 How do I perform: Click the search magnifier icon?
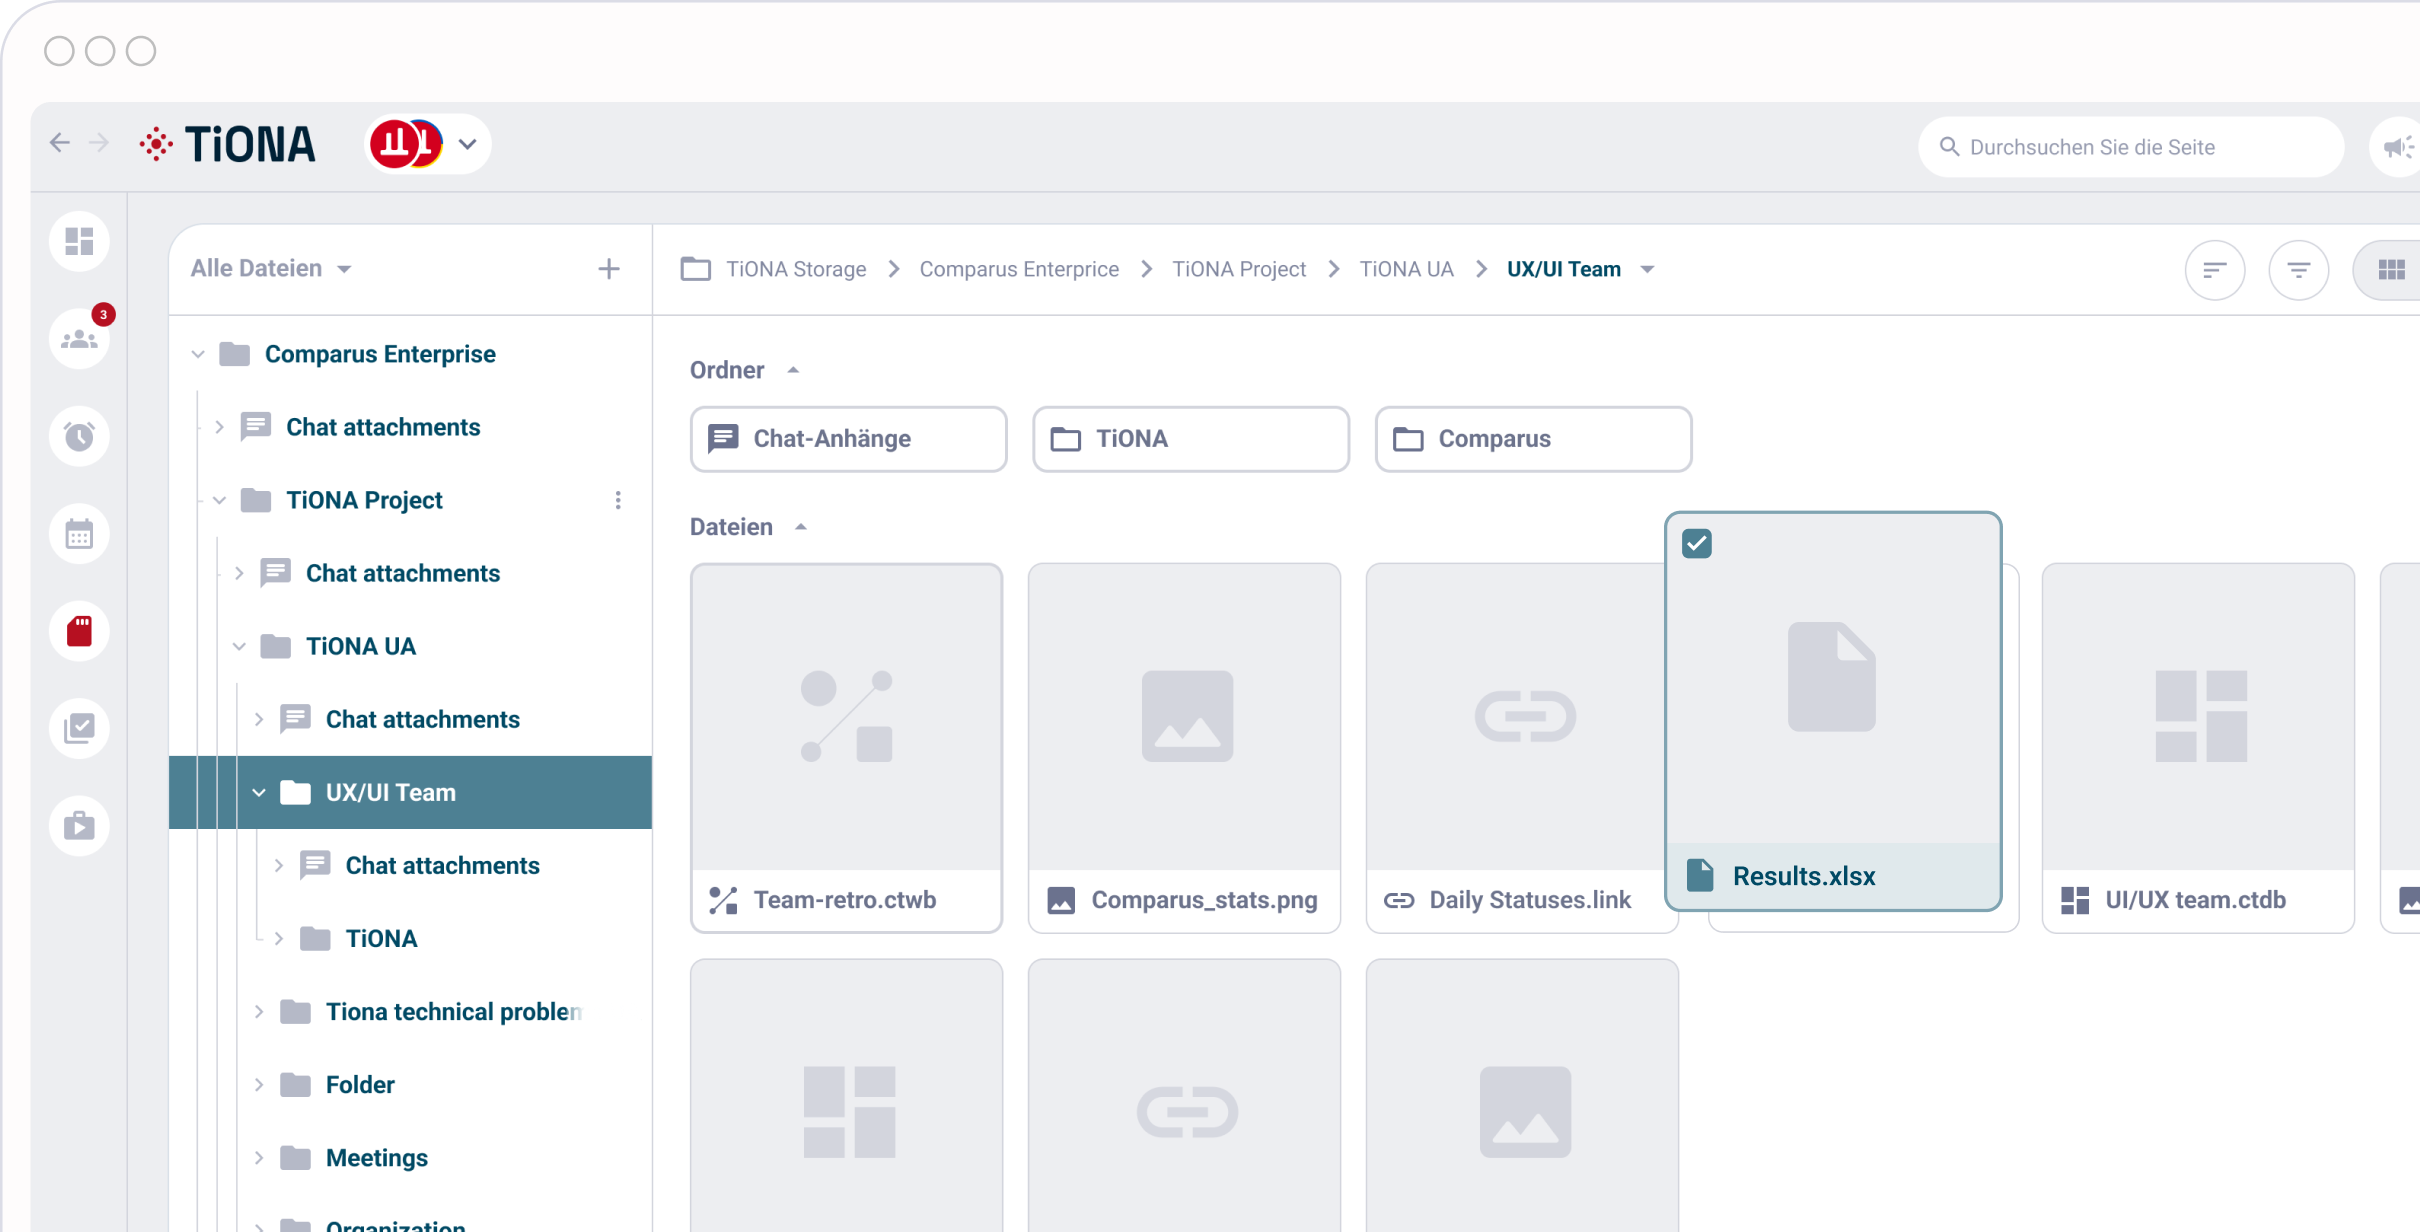pos(1949,147)
